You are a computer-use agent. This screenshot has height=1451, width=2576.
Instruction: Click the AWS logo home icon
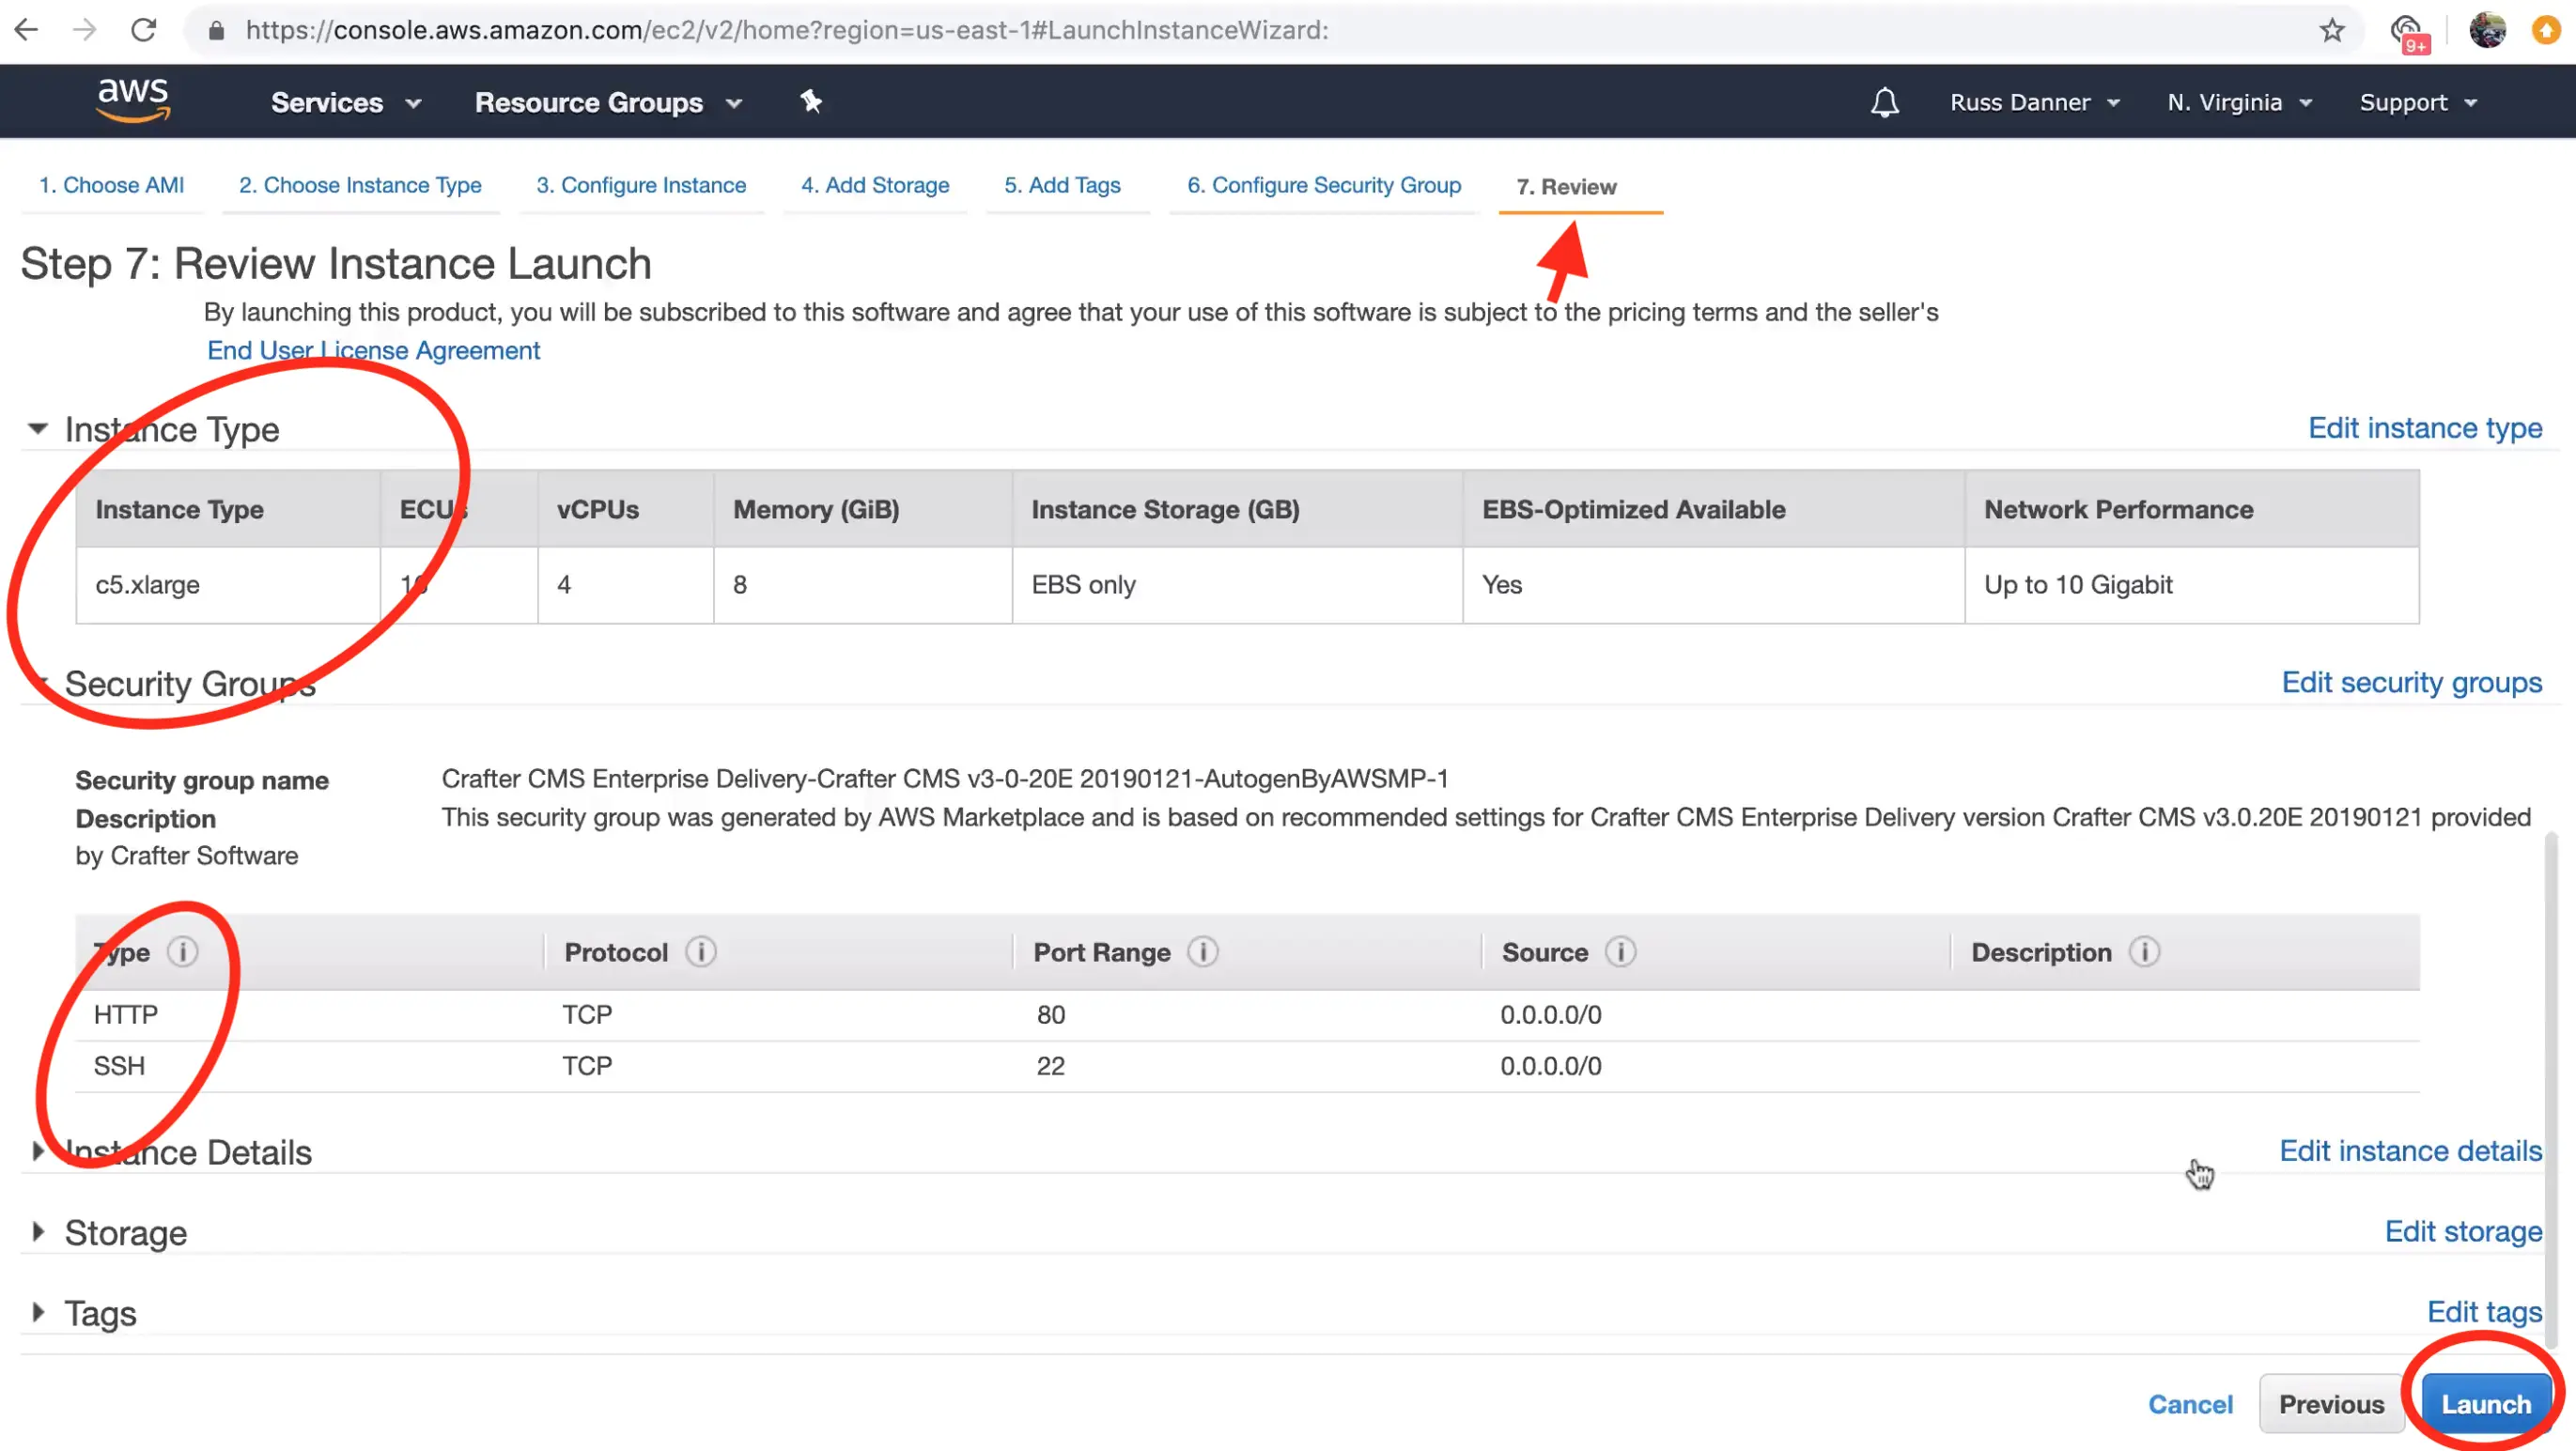point(133,100)
